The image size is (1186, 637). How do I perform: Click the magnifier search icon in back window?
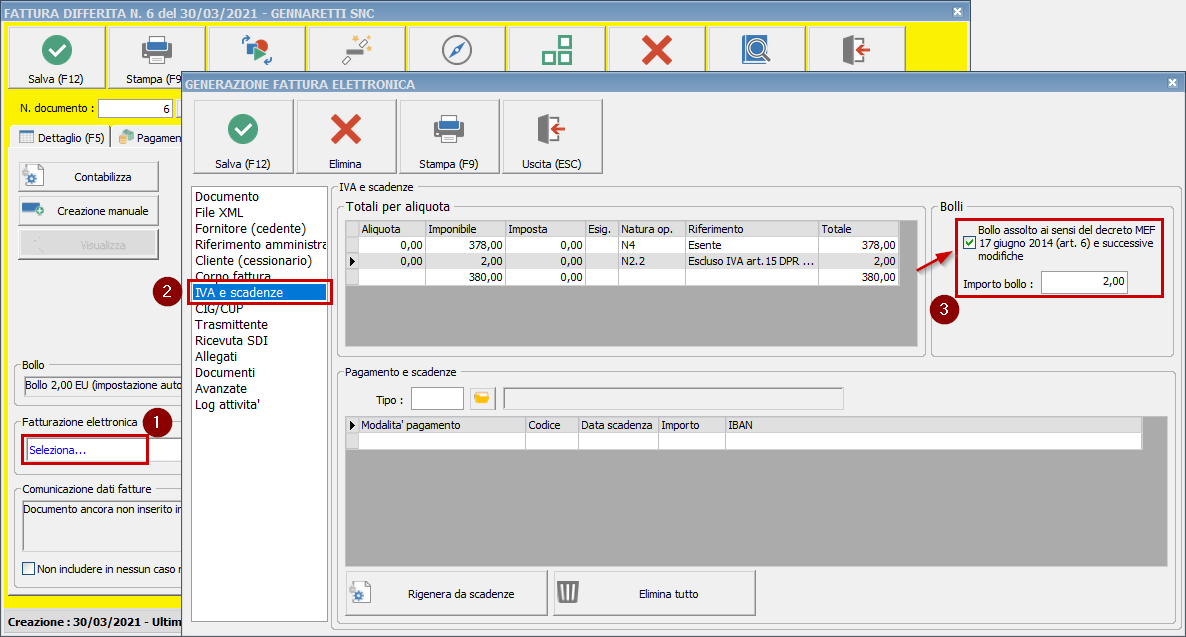point(756,50)
